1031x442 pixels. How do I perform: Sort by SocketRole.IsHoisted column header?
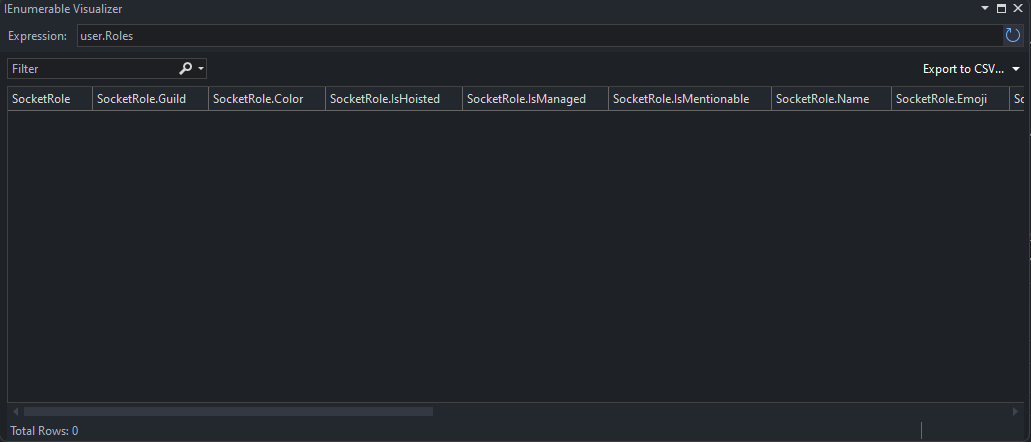[x=394, y=99]
